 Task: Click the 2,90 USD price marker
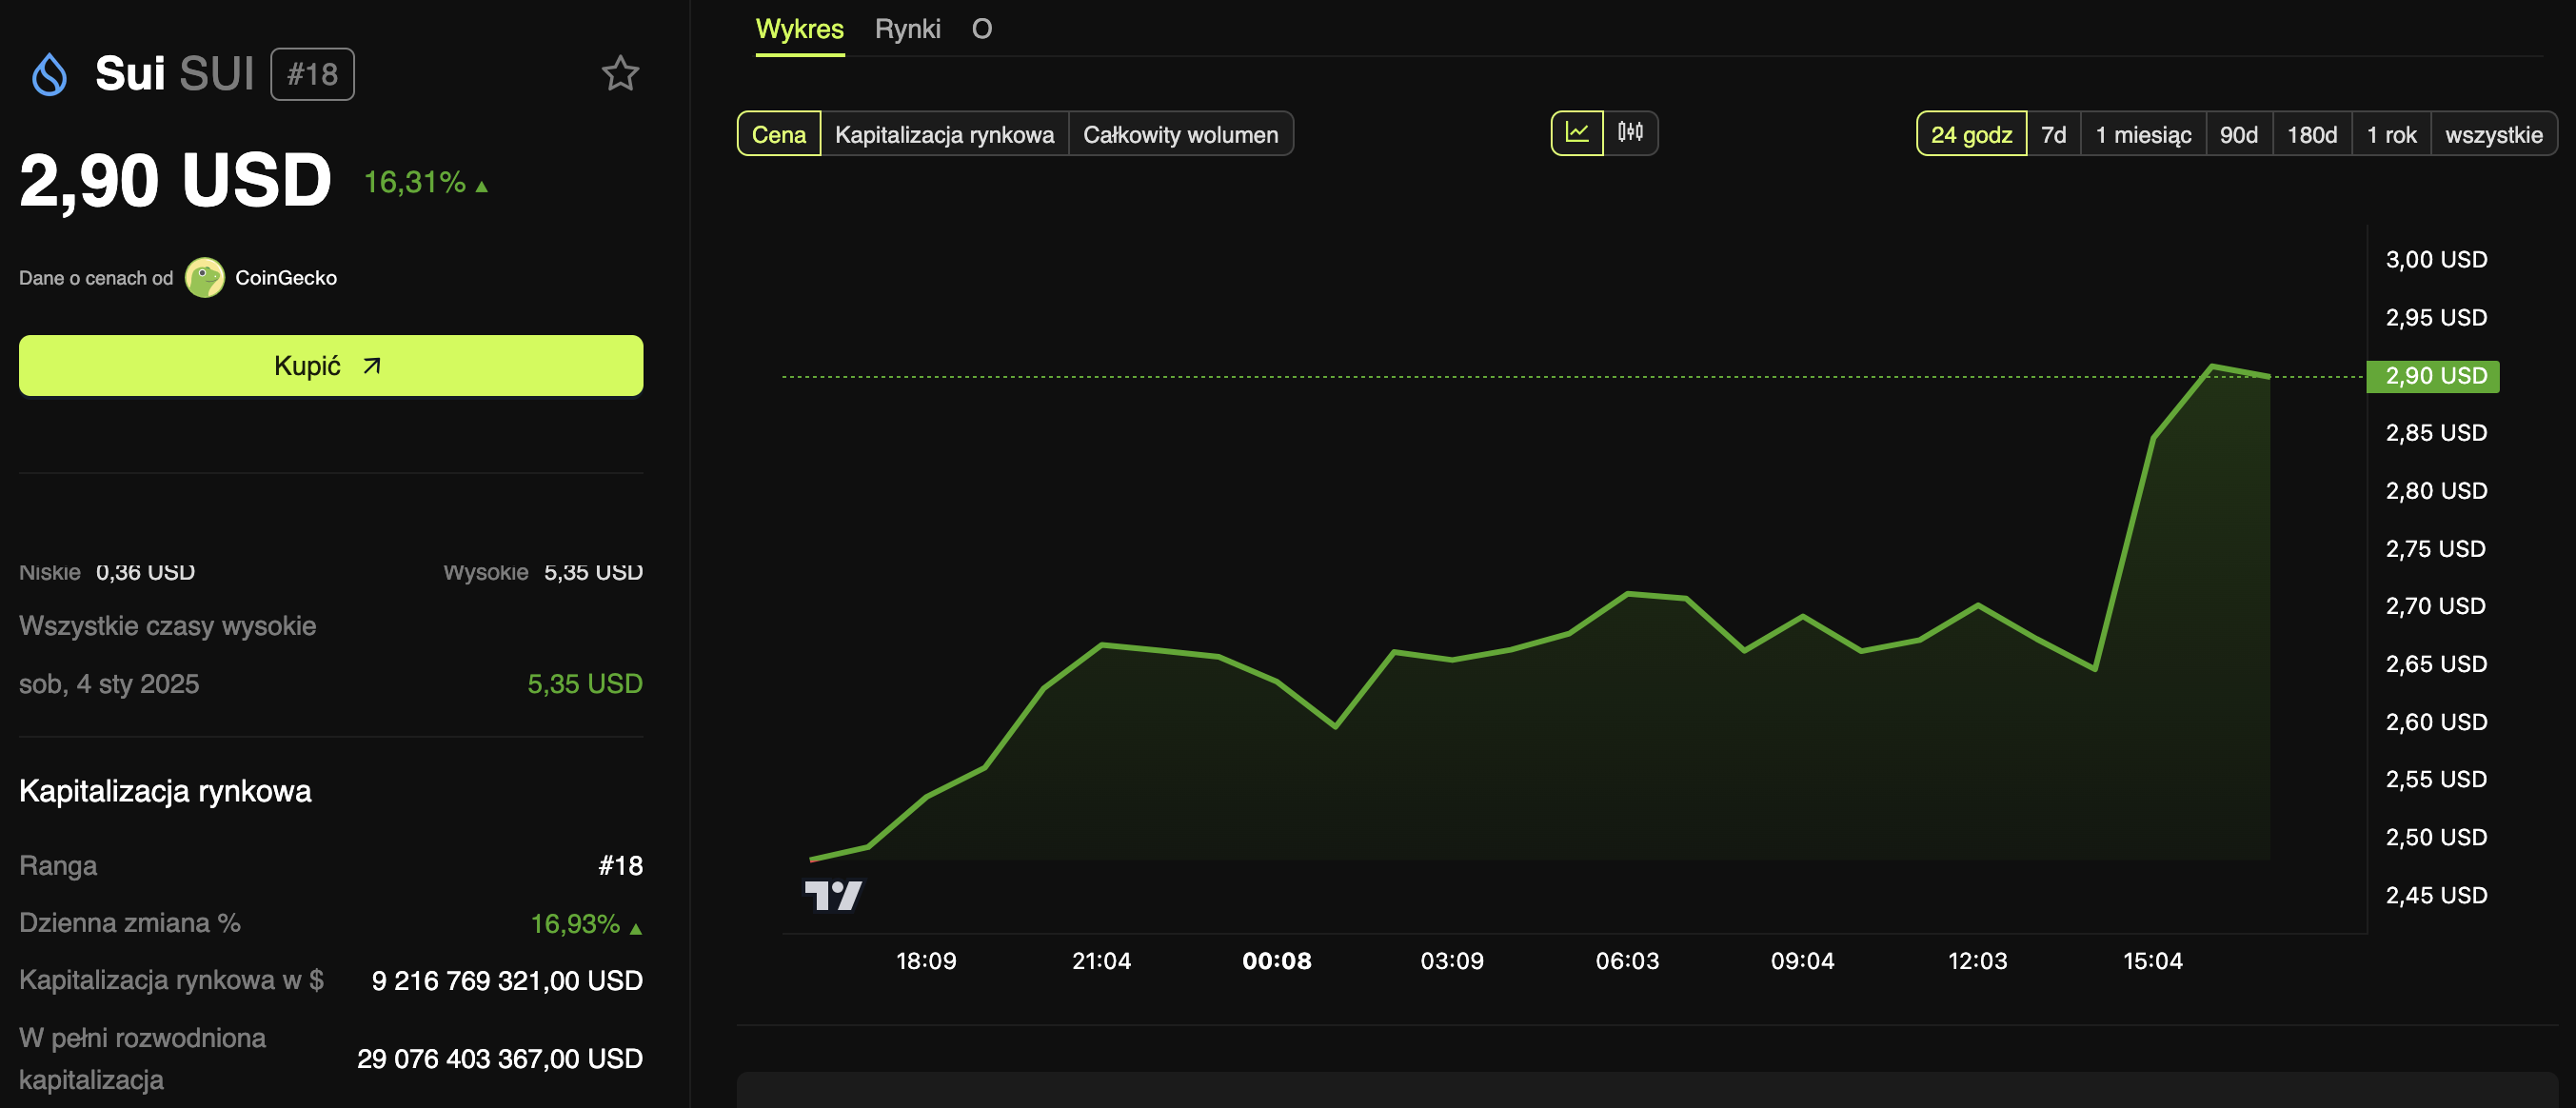click(x=2432, y=376)
